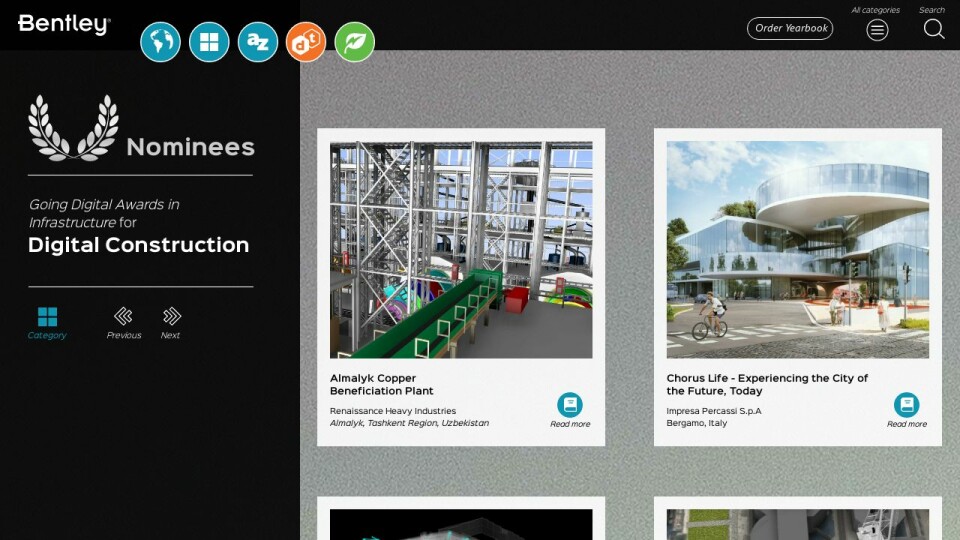Screen dimensions: 960x540
Task: Go to Previous category arrows
Action: (x=123, y=316)
